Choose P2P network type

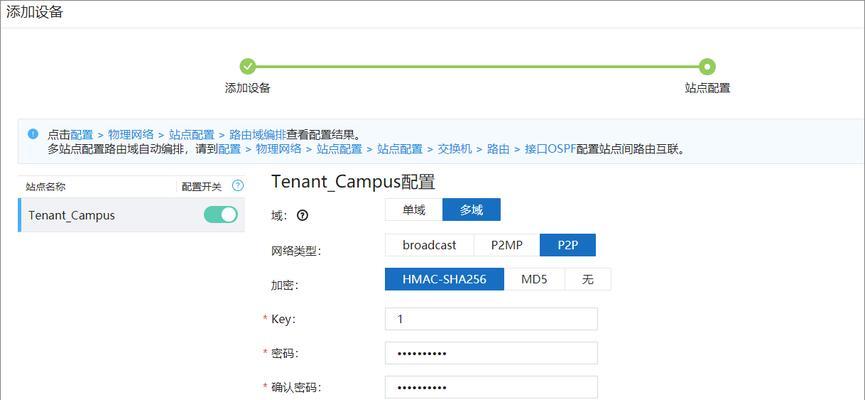pos(568,246)
